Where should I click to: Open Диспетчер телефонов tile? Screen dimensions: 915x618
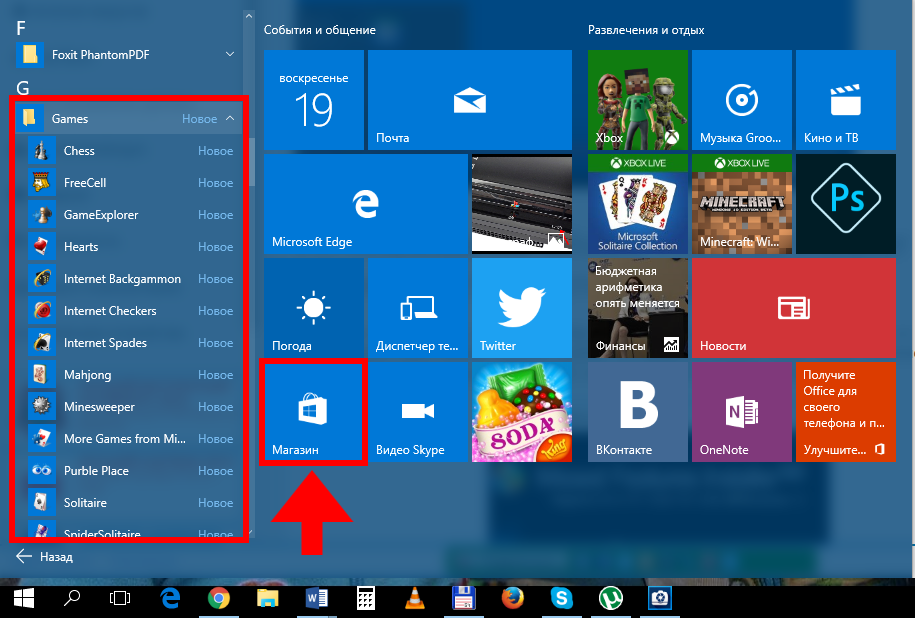tap(418, 308)
